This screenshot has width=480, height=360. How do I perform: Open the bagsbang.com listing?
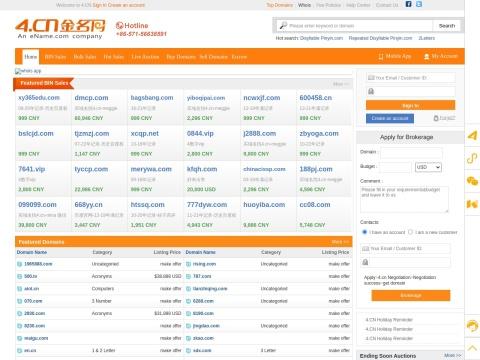point(152,98)
